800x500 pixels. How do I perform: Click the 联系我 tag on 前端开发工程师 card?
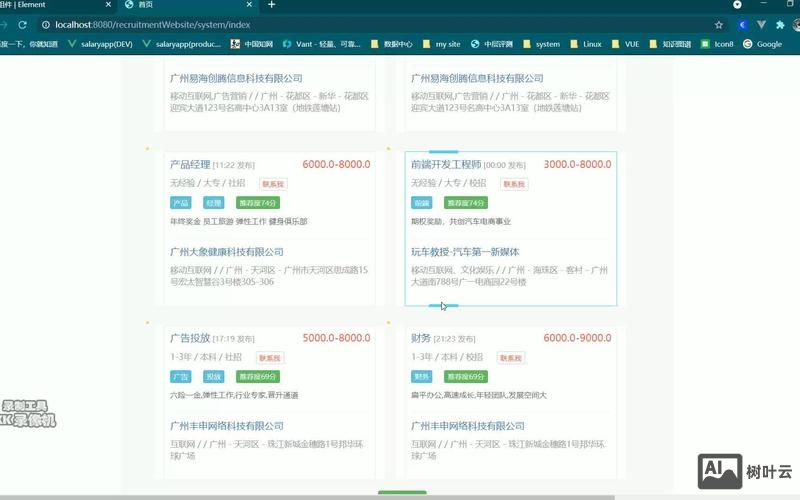(514, 184)
